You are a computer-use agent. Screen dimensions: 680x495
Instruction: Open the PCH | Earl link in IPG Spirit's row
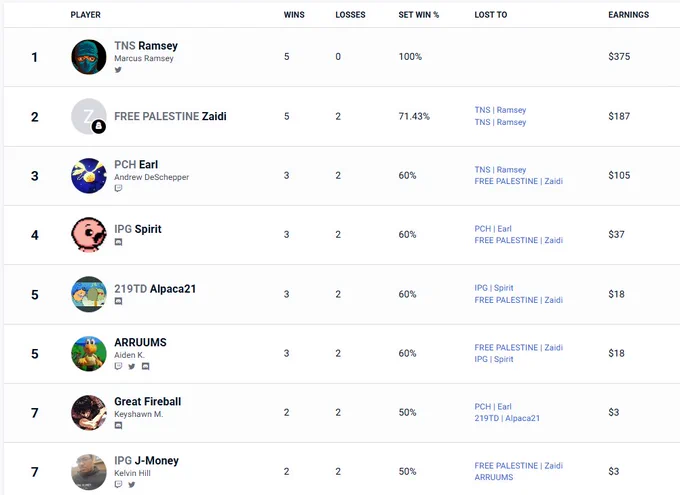[493, 229]
